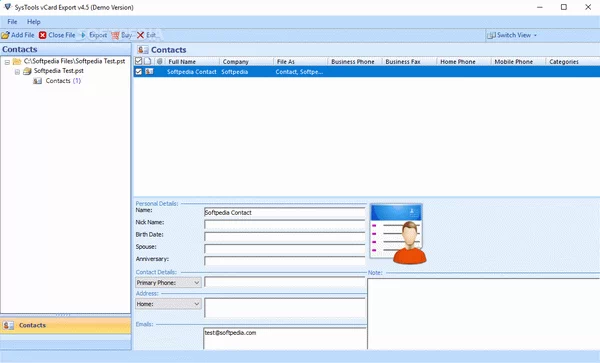The width and height of the screenshot is (600, 363).
Task: Maximize the vCard Export window
Action: click(x=564, y=7)
